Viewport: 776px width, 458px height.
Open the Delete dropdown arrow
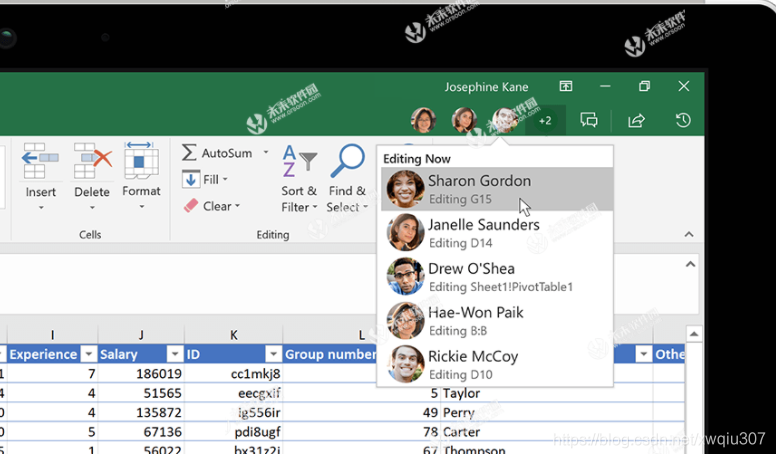[x=92, y=207]
